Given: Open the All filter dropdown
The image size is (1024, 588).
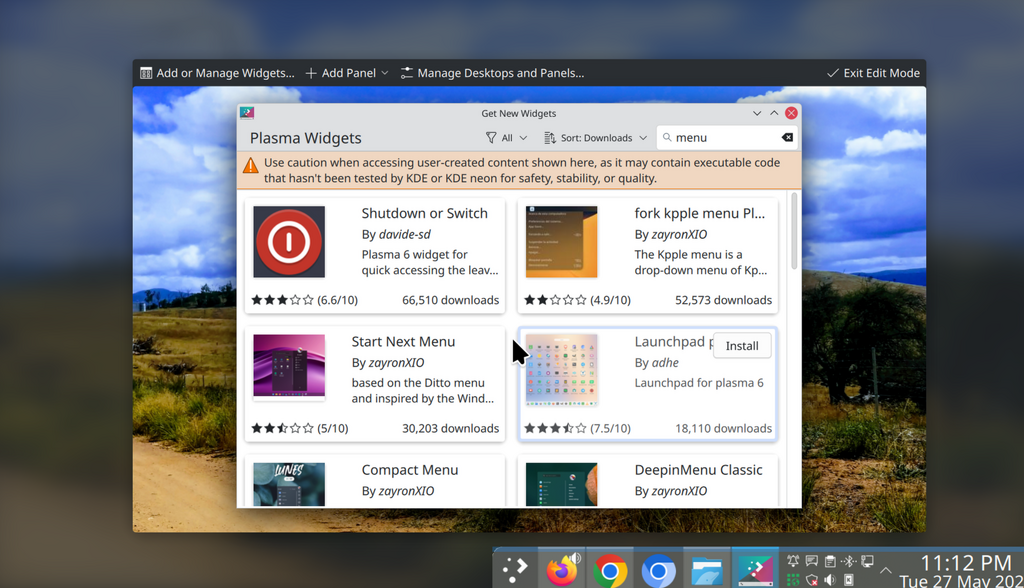Looking at the screenshot, I should (506, 138).
